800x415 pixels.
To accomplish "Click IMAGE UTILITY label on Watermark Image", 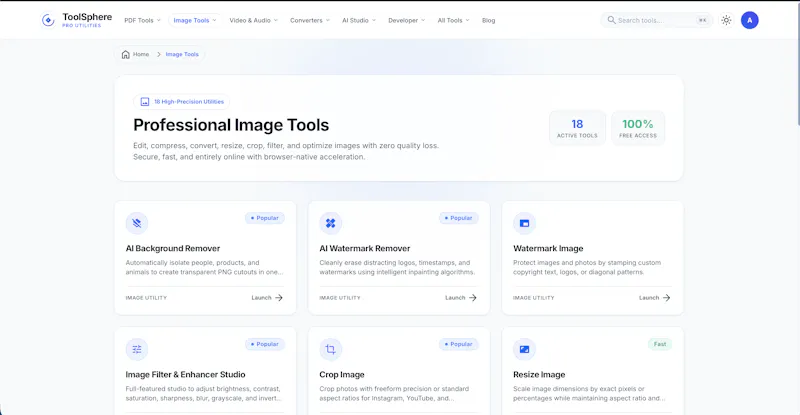I will (x=534, y=298).
